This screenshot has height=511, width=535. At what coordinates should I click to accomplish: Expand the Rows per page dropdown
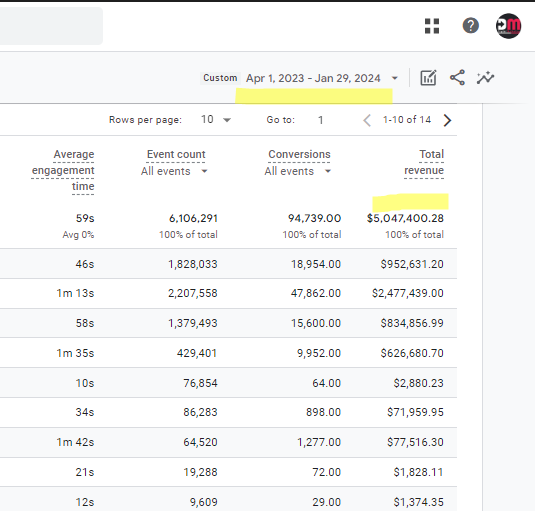coord(216,120)
